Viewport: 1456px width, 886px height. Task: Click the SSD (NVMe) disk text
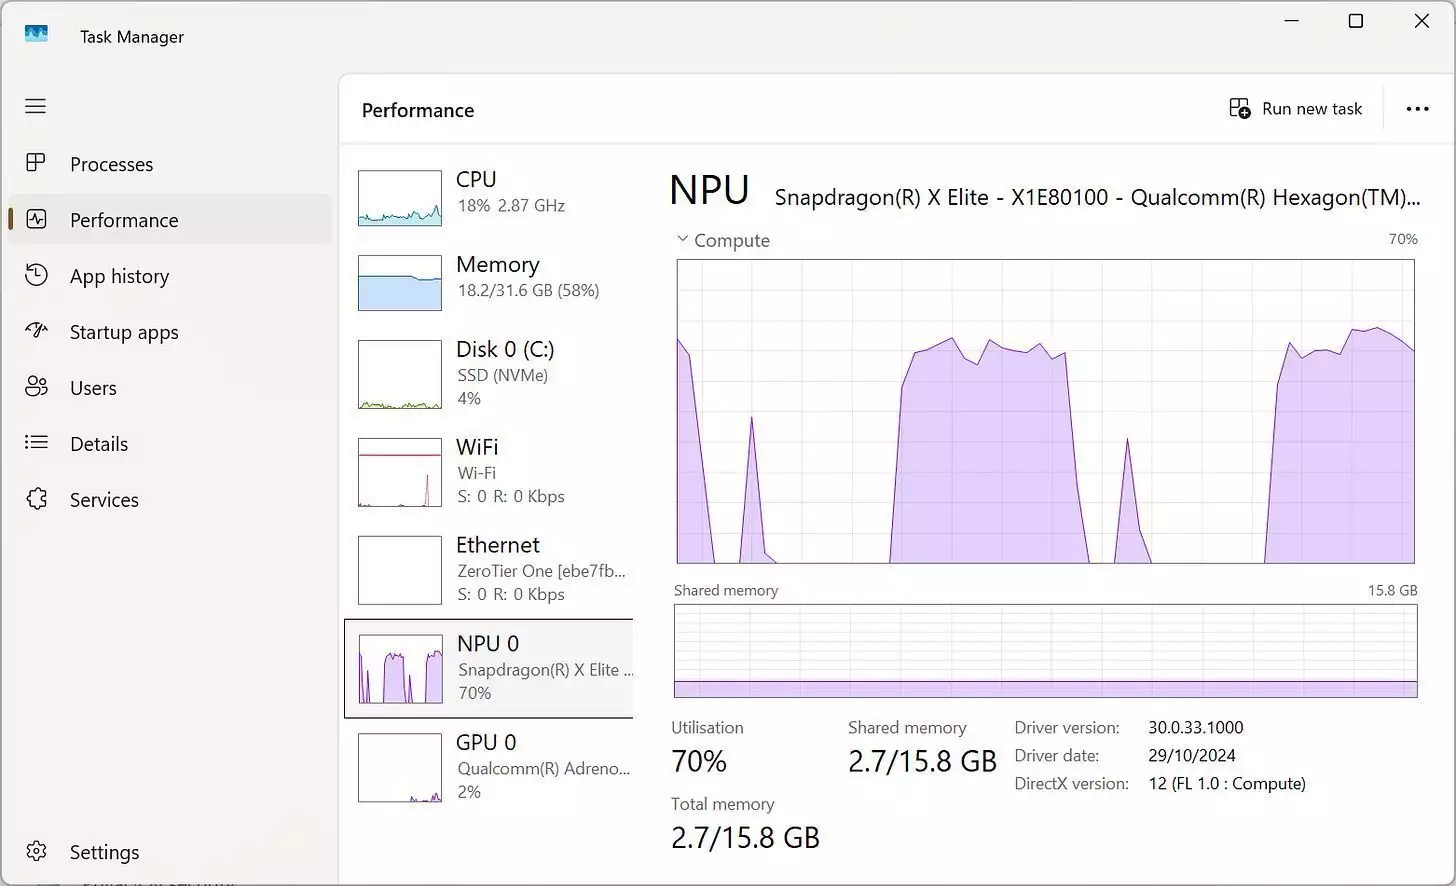click(x=503, y=375)
